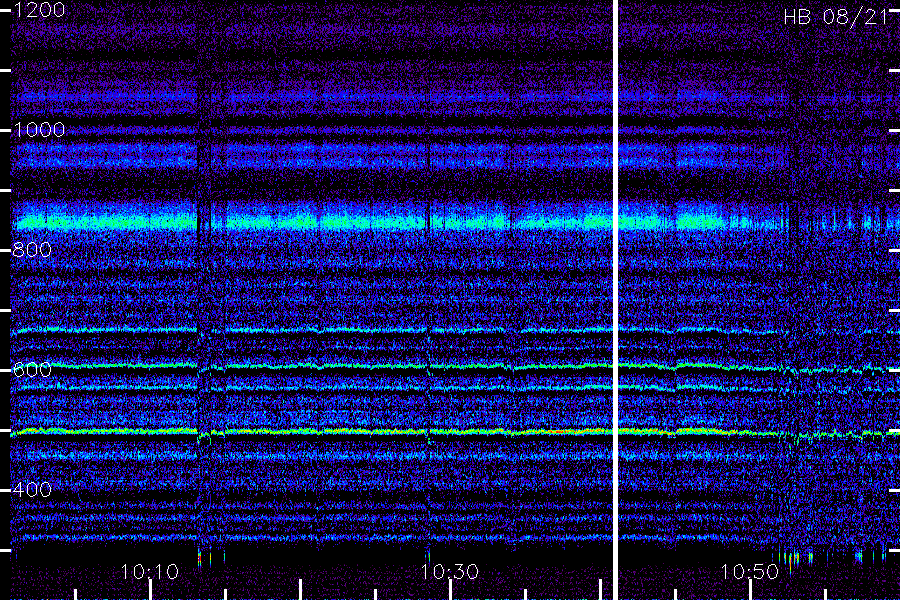900x600 pixels.
Task: Click the 1000 frequency axis label
Action: pyautogui.click(x=39, y=130)
